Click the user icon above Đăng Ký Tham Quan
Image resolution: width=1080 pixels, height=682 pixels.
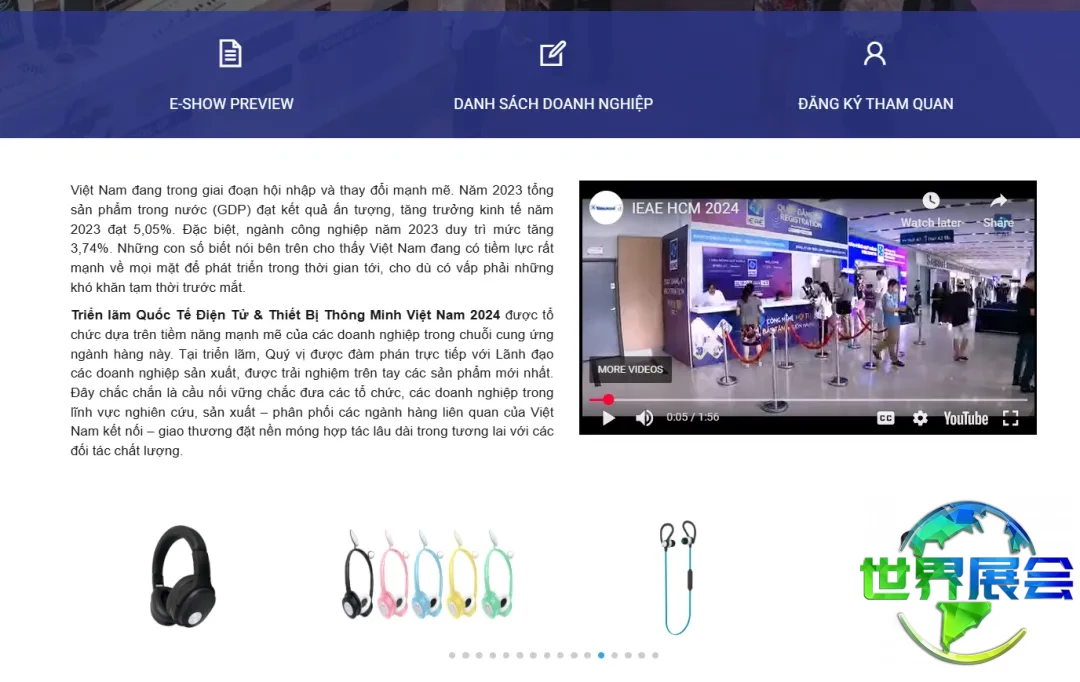click(x=875, y=54)
